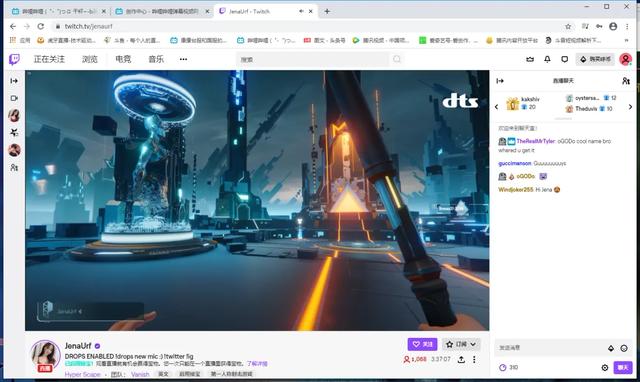Click the find friends icon in the sidebar
640x382 pixels.
pyautogui.click(x=14, y=167)
